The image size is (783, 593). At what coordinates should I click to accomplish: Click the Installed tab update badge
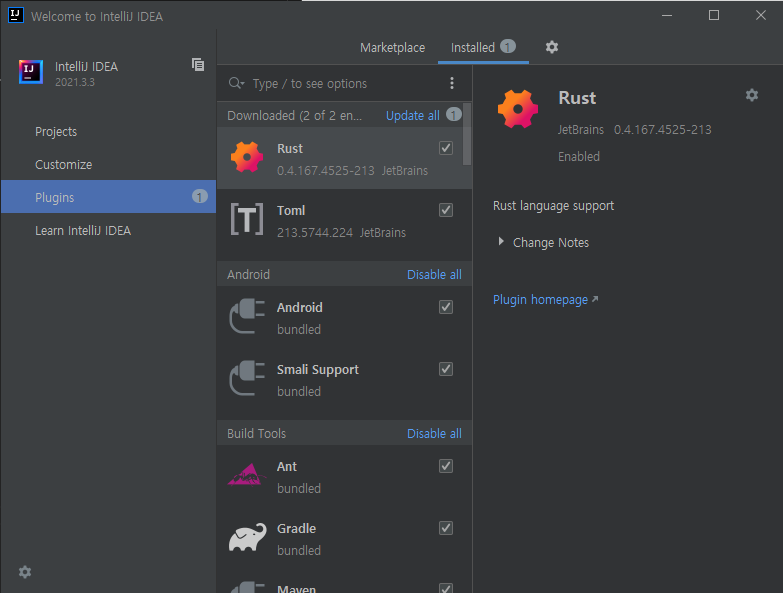(x=508, y=46)
